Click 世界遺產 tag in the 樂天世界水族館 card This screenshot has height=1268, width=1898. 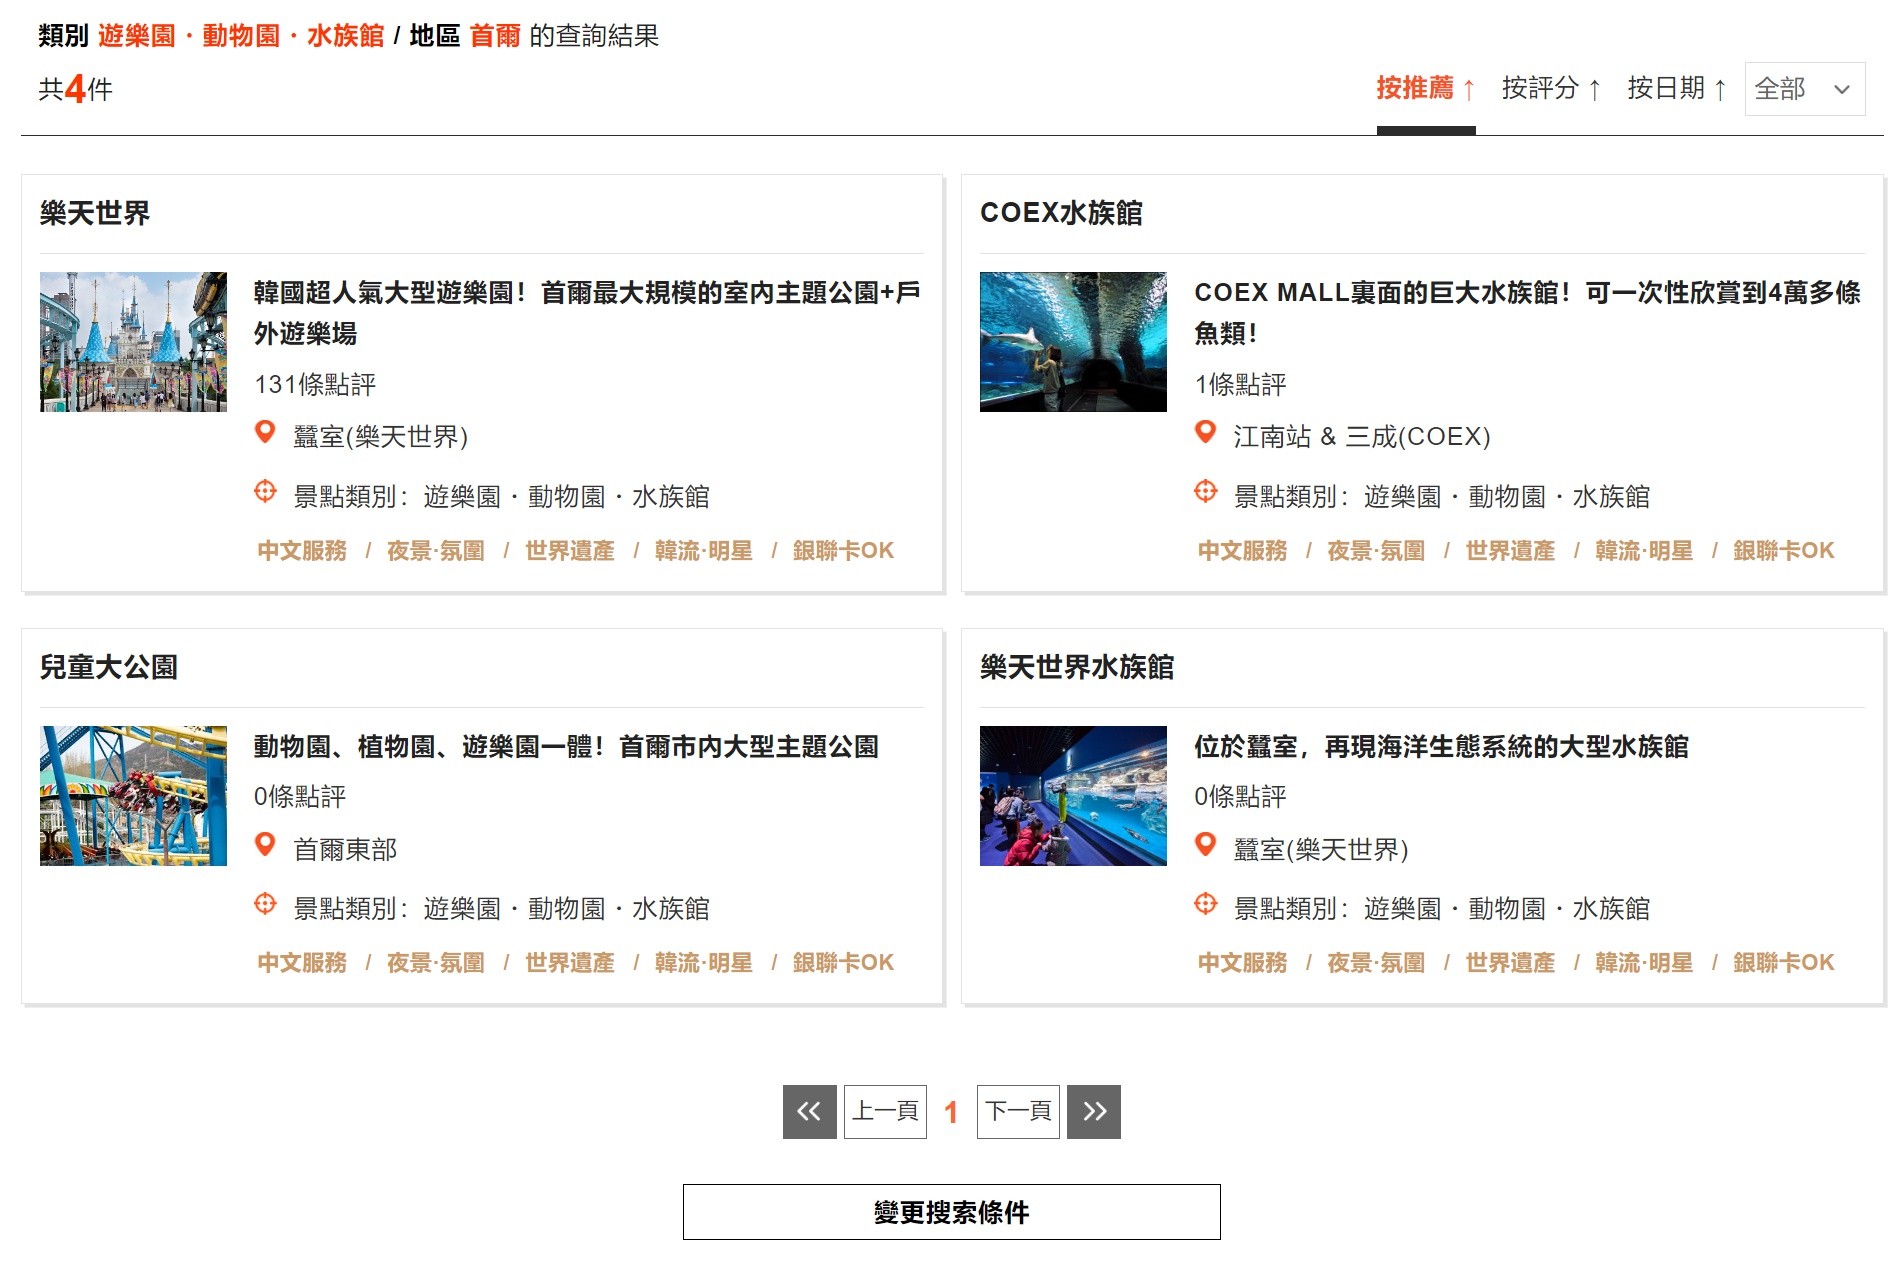[1510, 963]
